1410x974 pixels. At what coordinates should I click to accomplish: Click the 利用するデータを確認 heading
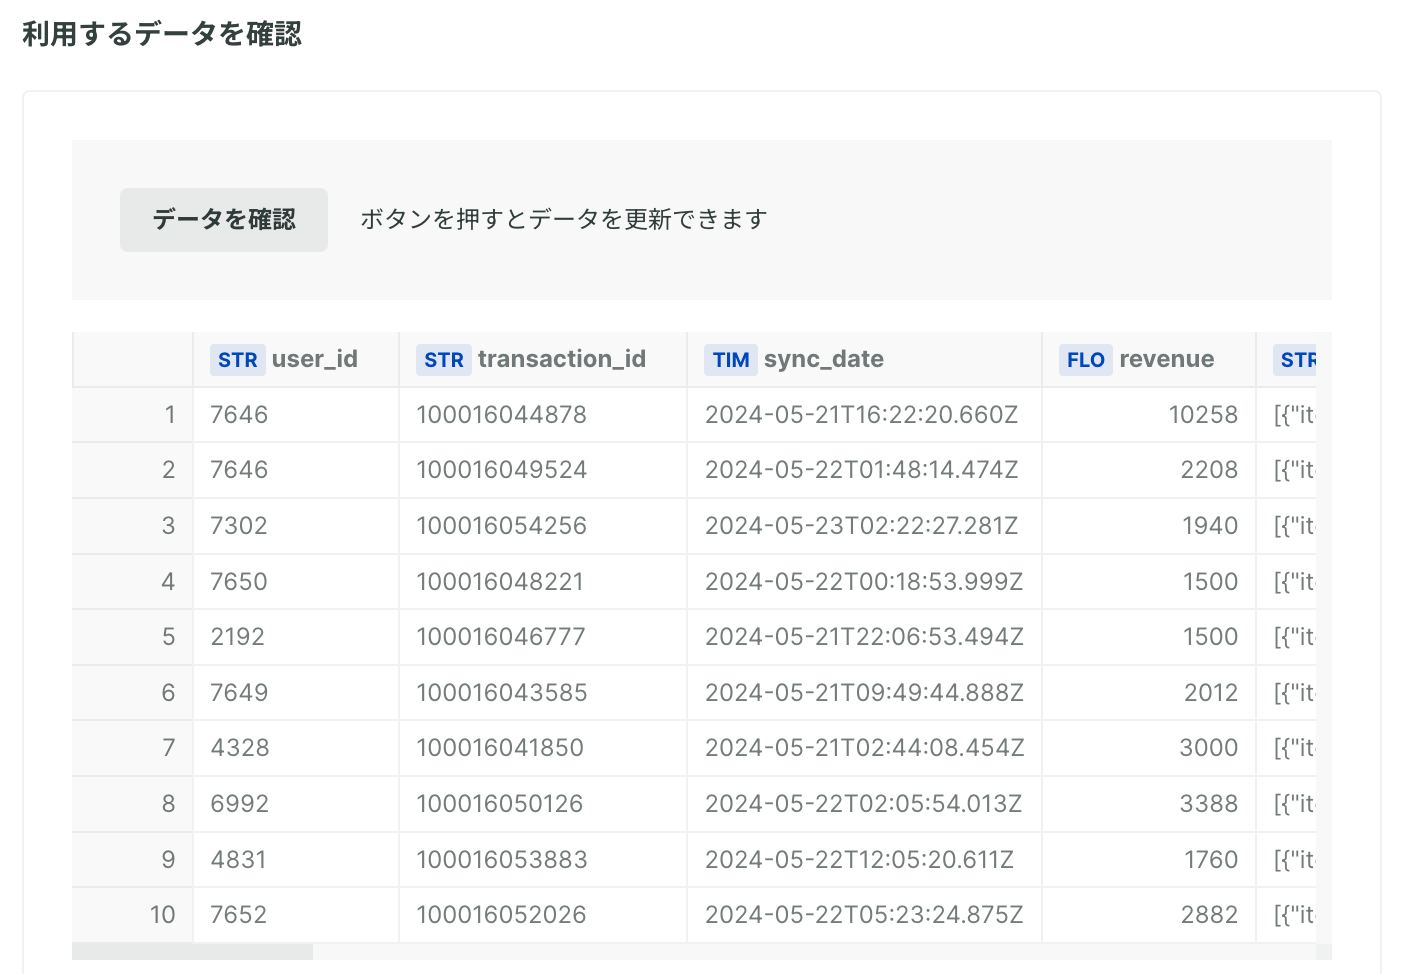tap(162, 34)
